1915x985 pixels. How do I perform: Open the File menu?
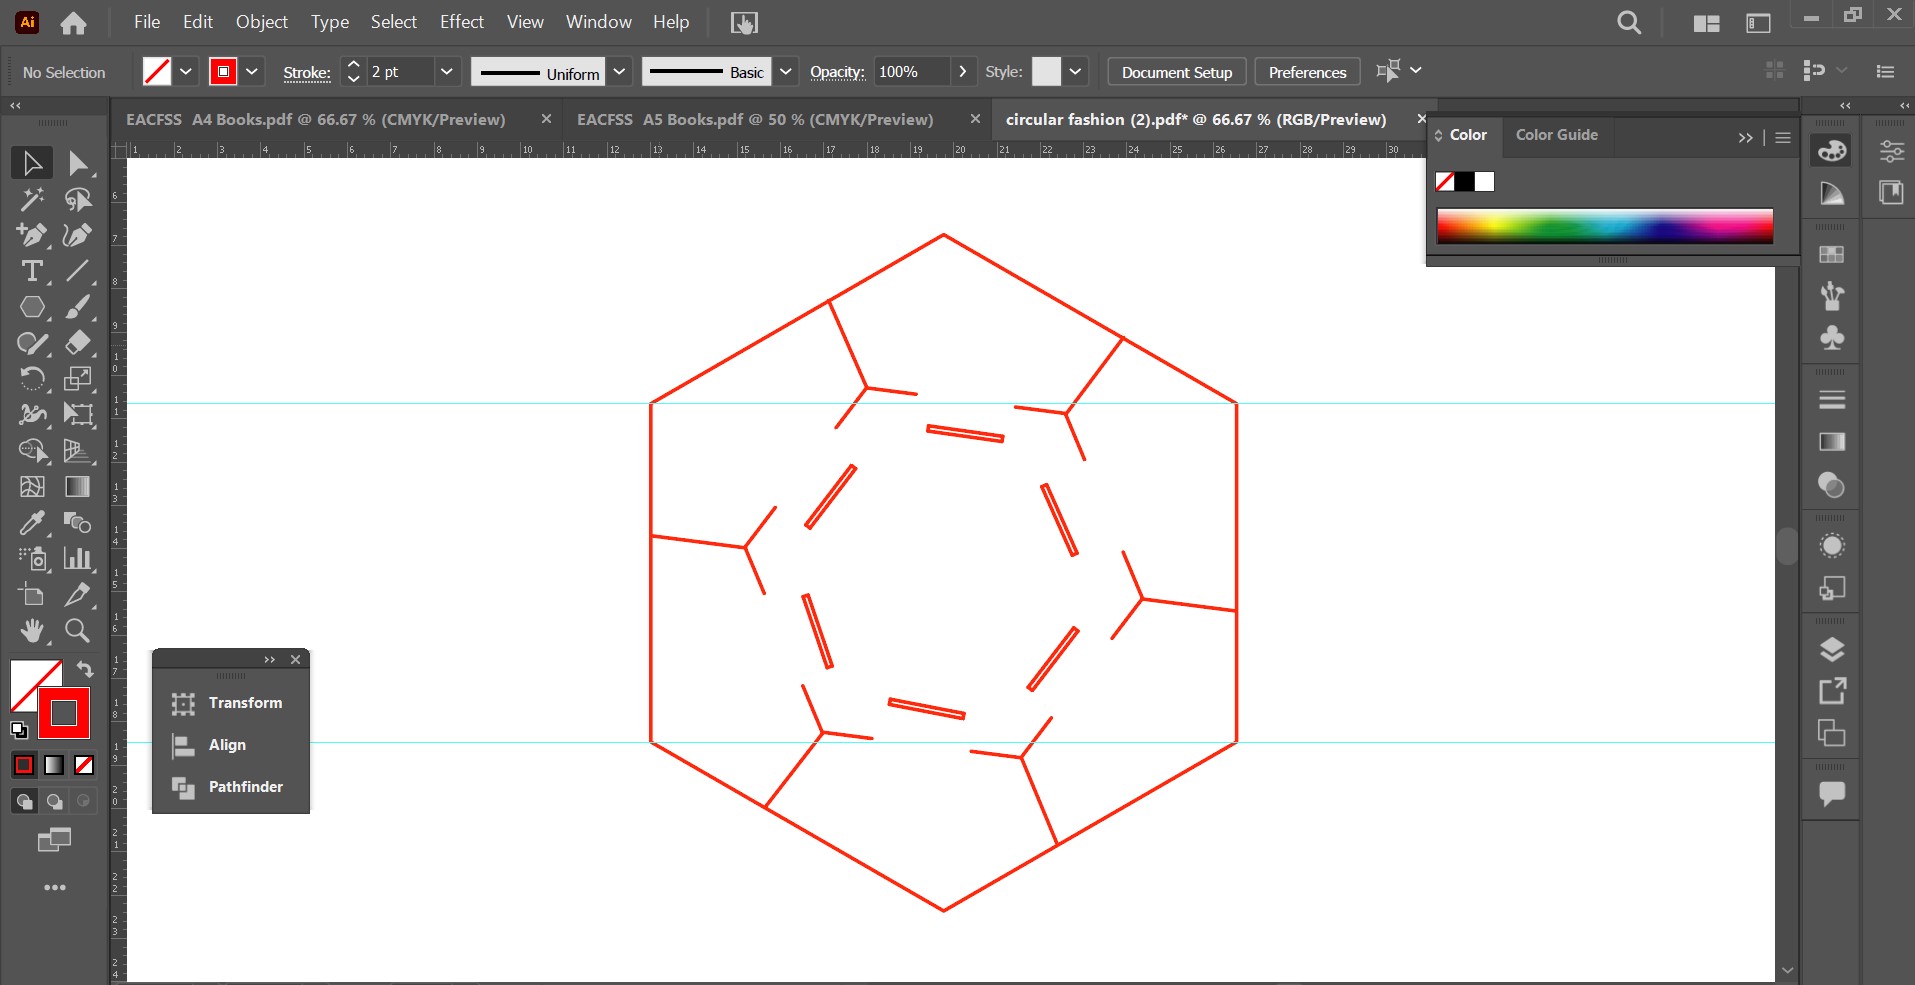click(x=147, y=22)
